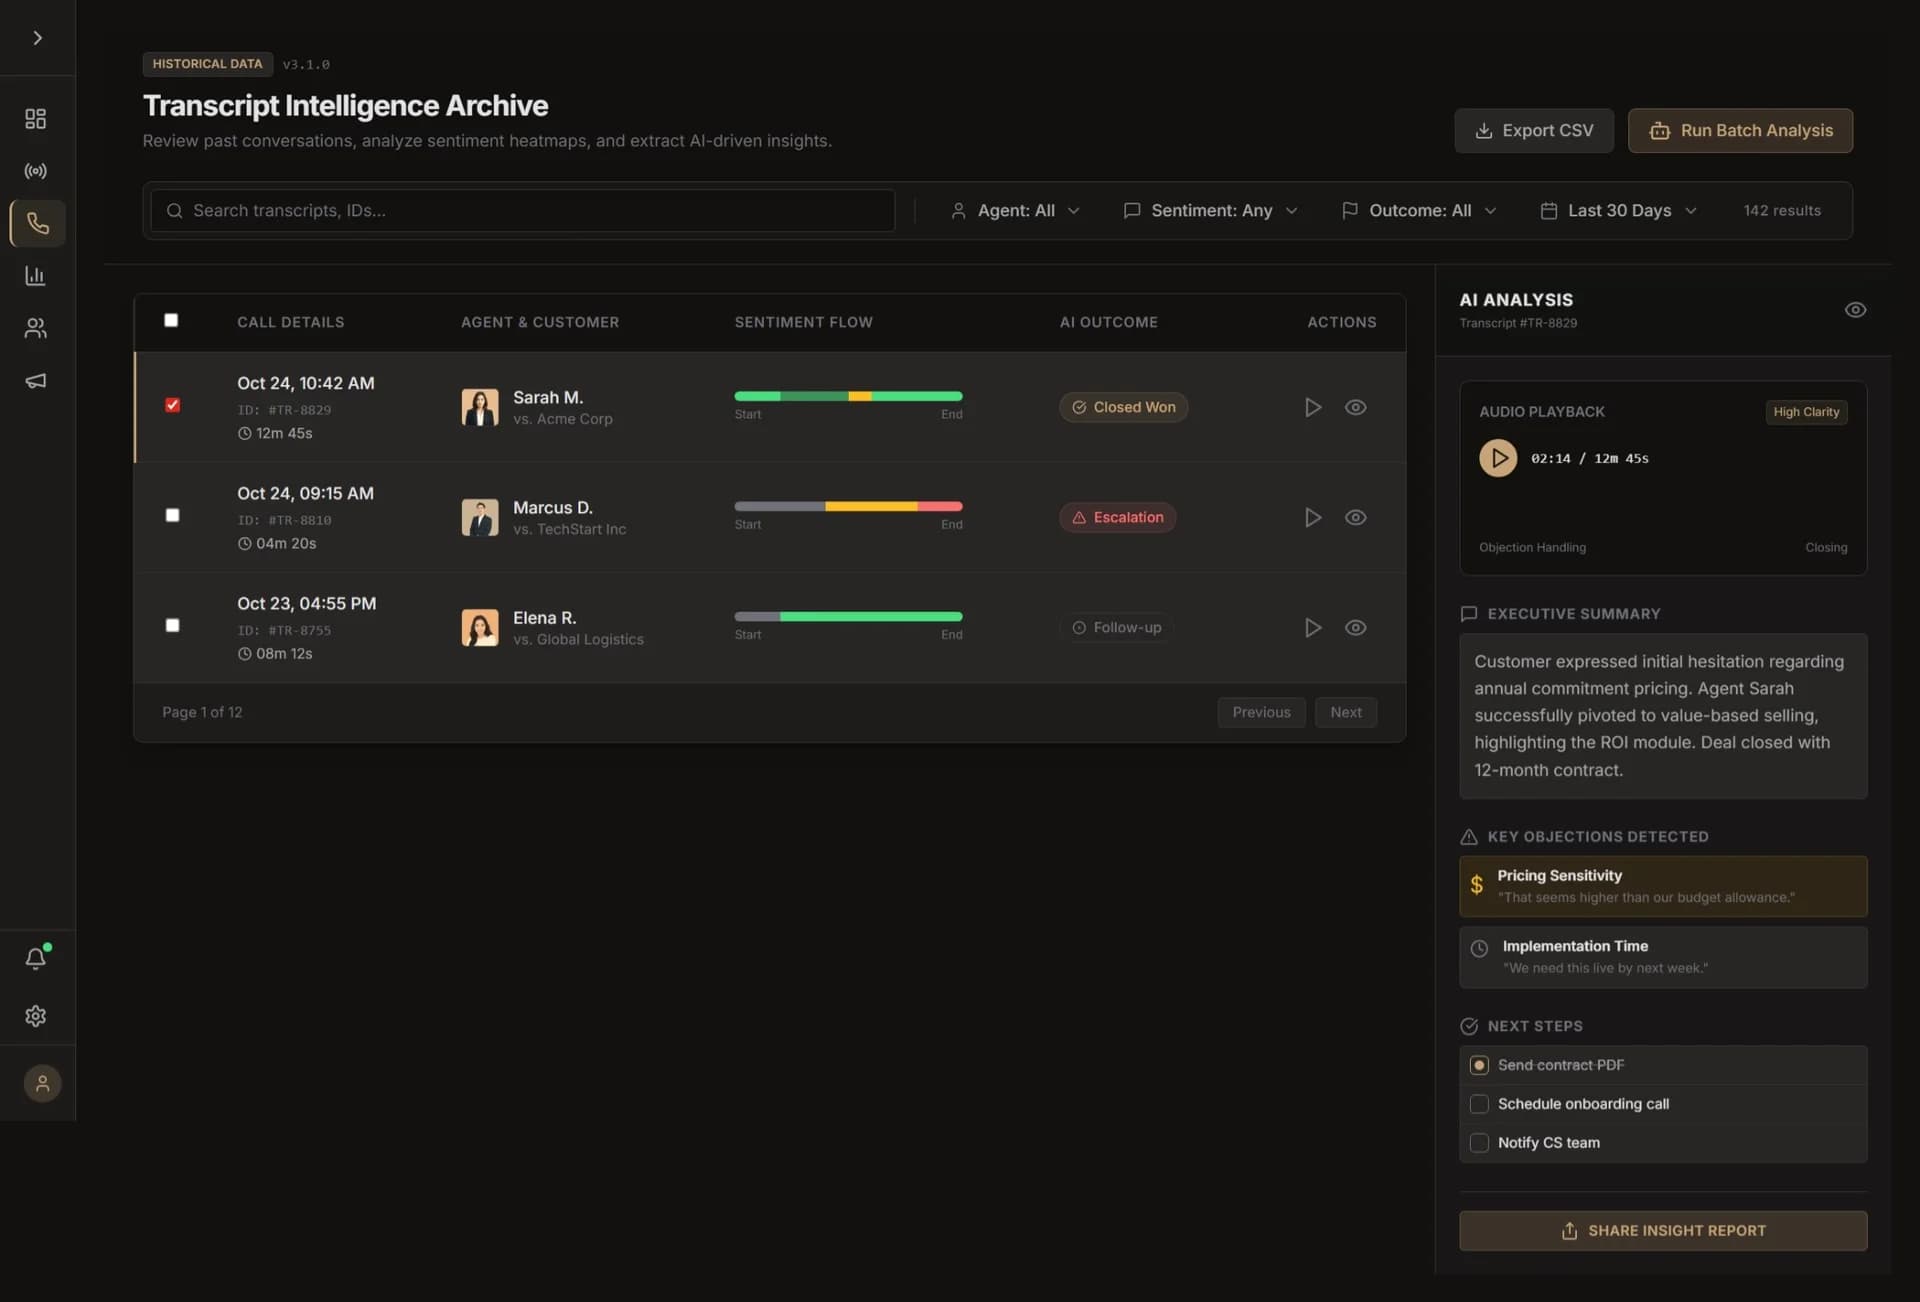
Task: Open the user profile avatar in sidebar
Action: (x=42, y=1083)
